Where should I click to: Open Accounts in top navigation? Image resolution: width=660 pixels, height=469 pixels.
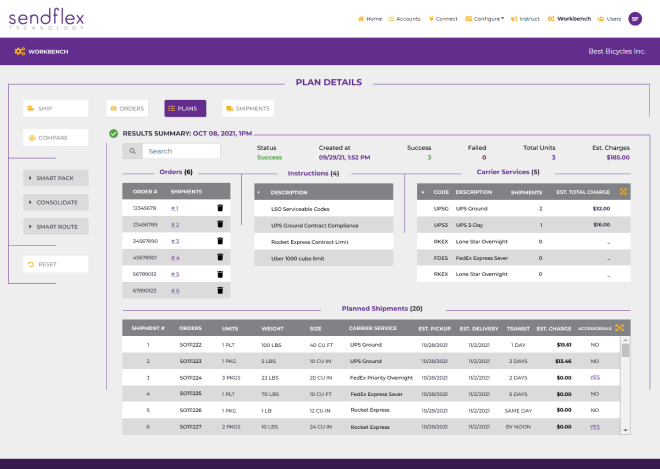(x=405, y=18)
